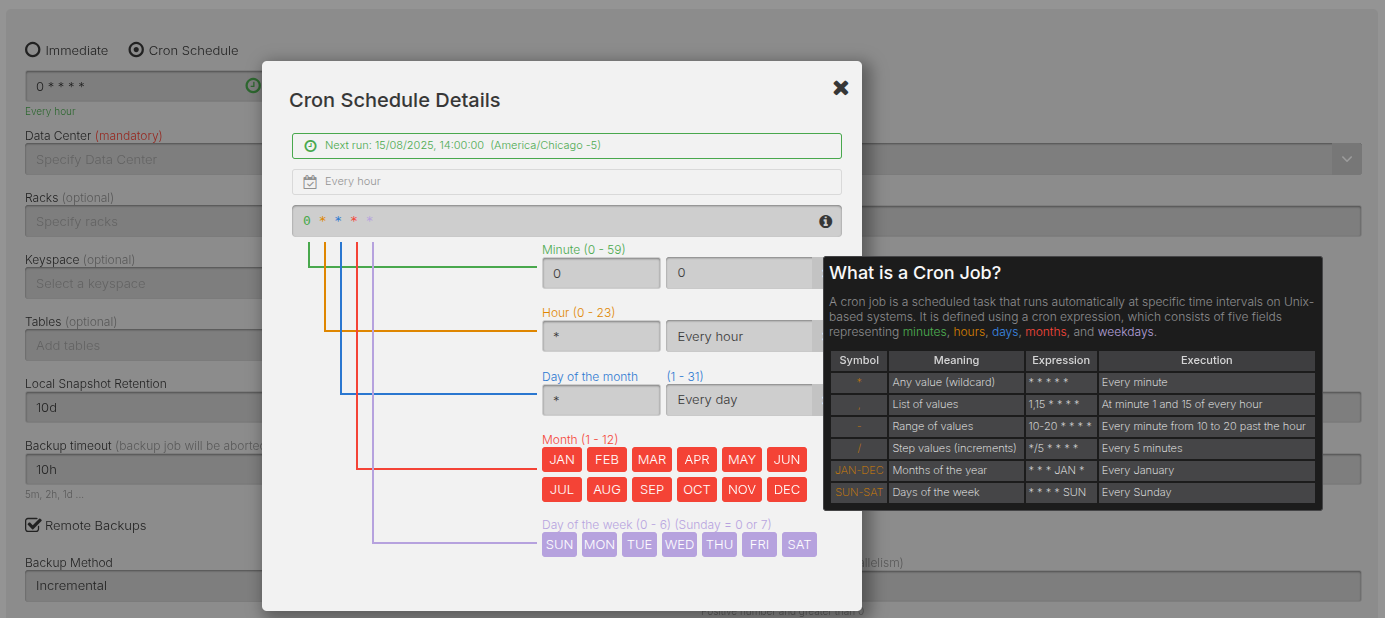Toggle the SUN weekday button

coord(559,545)
